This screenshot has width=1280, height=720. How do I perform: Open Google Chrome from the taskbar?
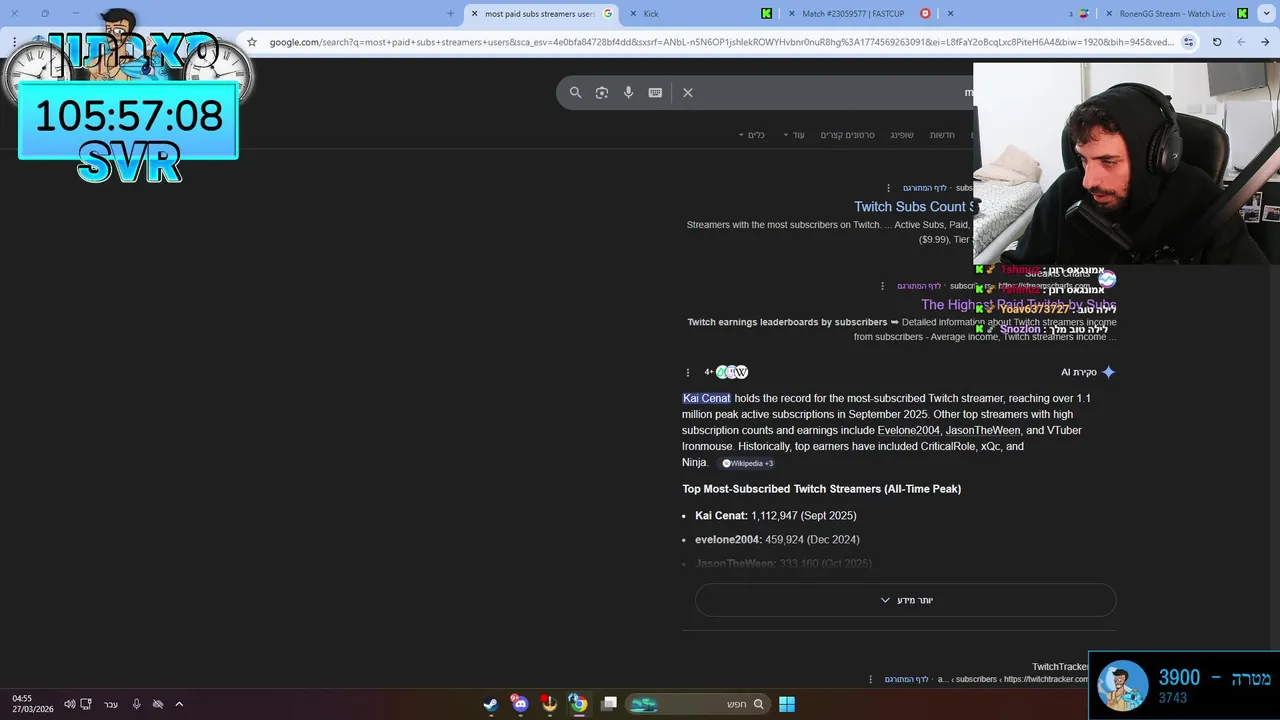pyautogui.click(x=578, y=704)
